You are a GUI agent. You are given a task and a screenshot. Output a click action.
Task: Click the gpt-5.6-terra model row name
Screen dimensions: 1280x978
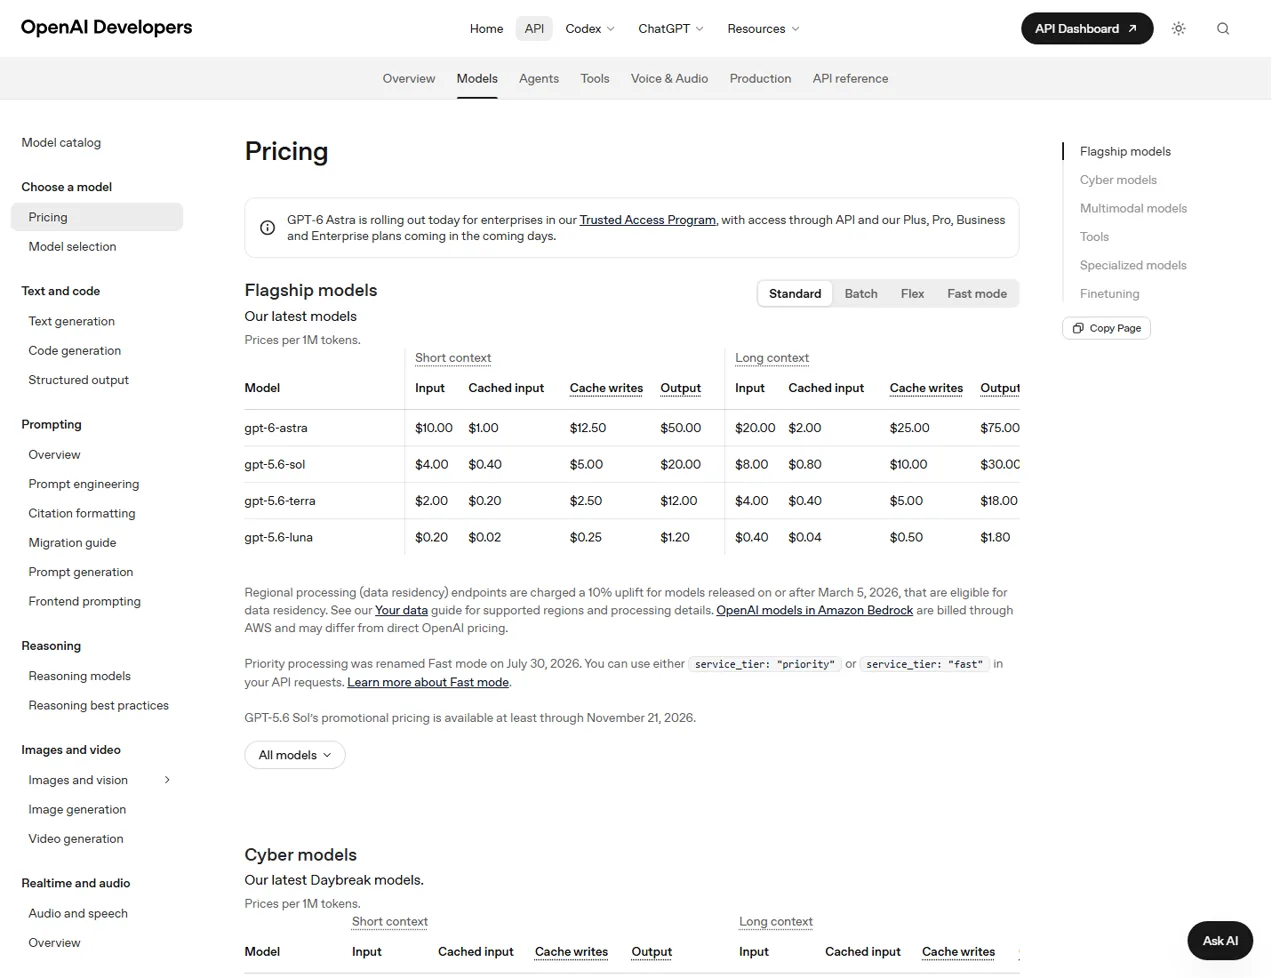280,501
